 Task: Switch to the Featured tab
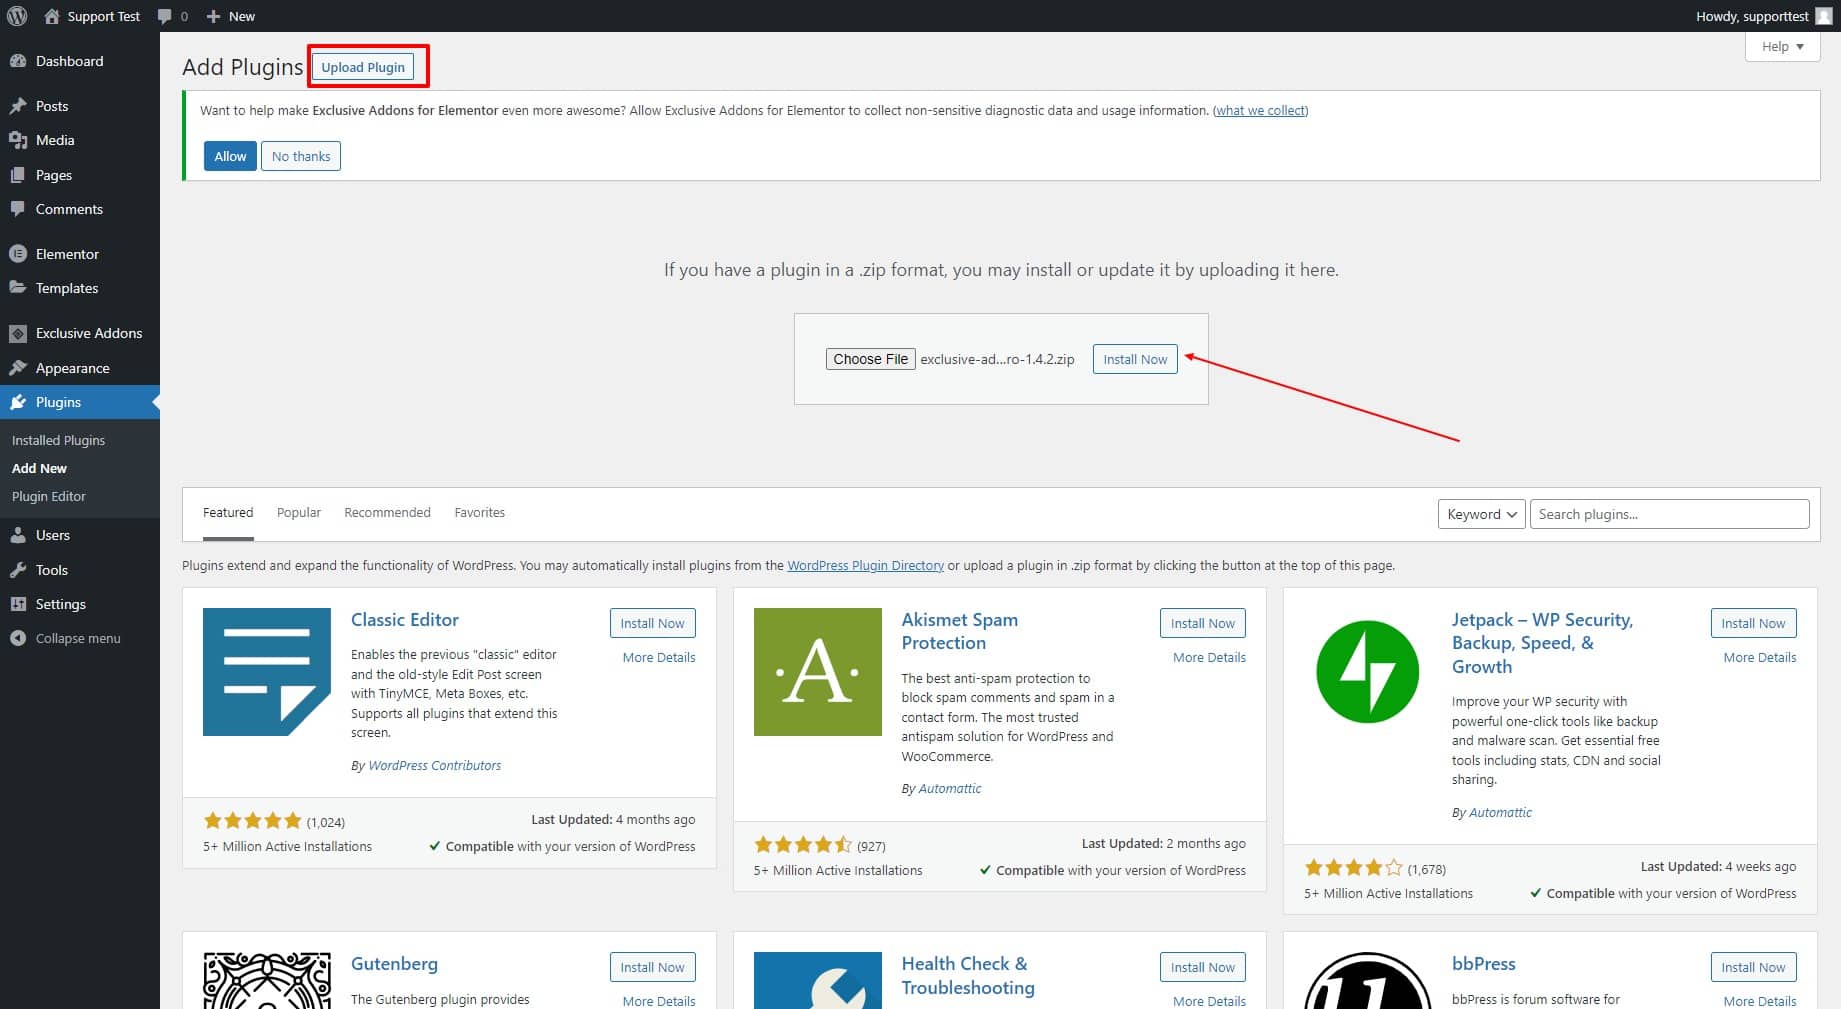(x=228, y=513)
